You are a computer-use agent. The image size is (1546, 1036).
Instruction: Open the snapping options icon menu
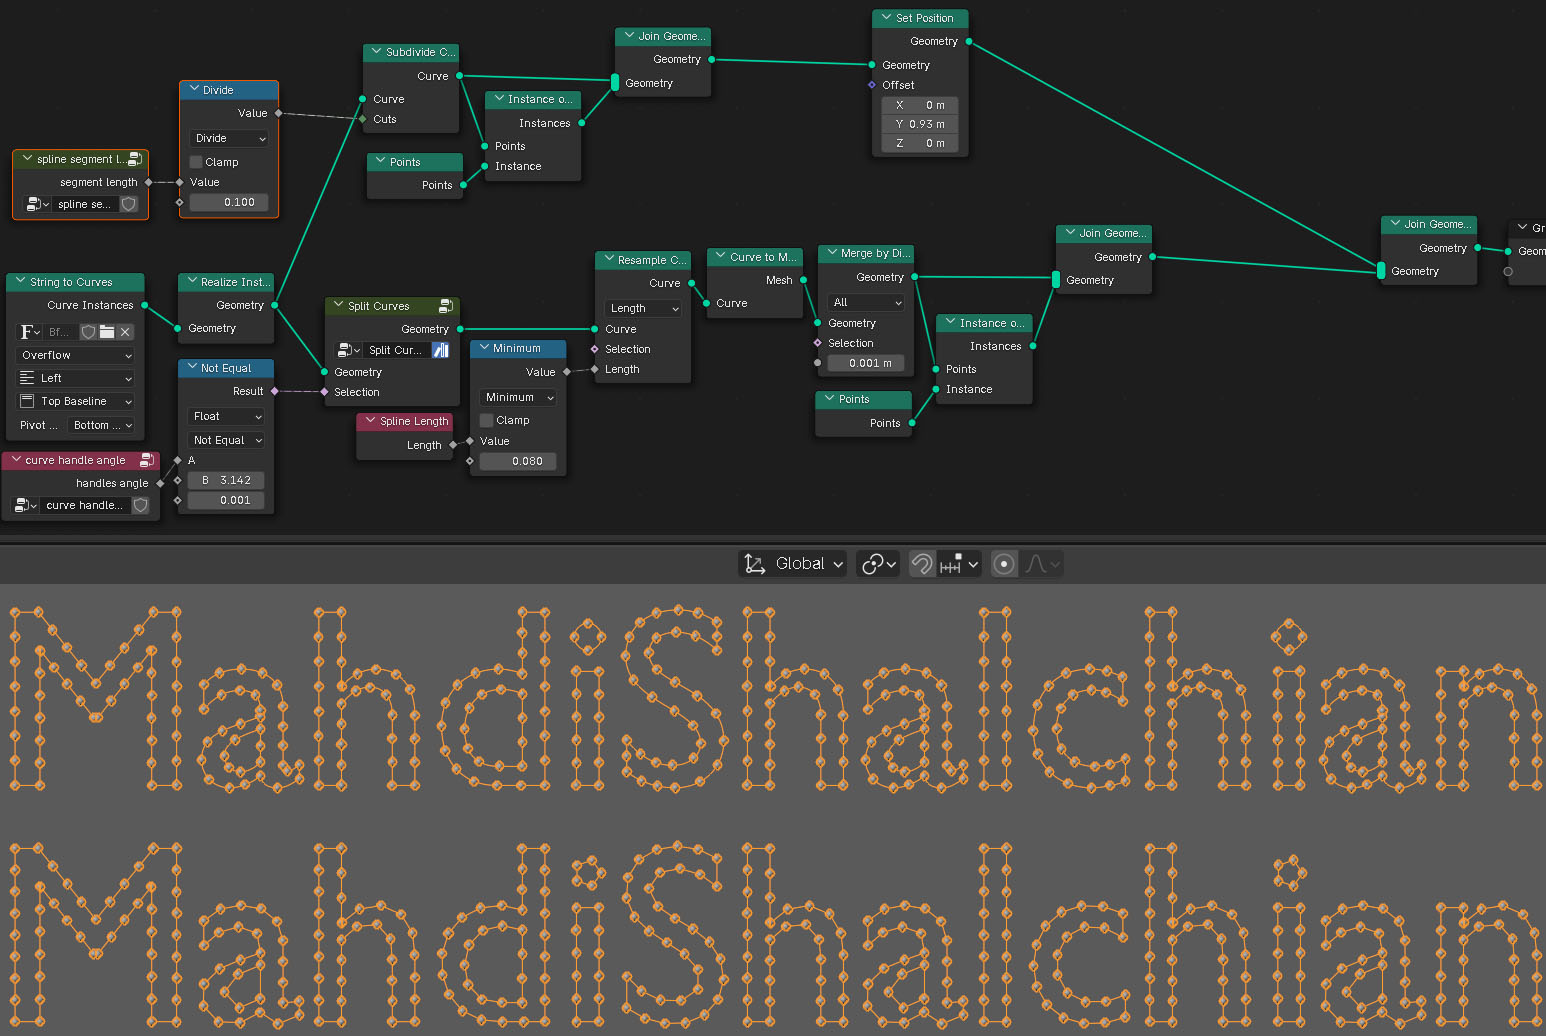click(959, 564)
